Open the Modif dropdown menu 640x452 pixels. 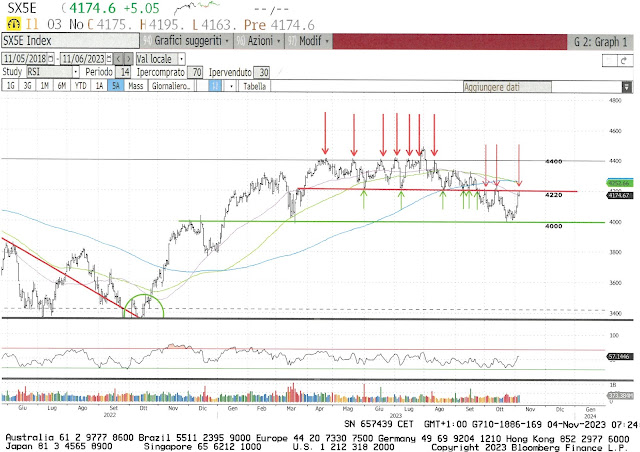coord(309,41)
